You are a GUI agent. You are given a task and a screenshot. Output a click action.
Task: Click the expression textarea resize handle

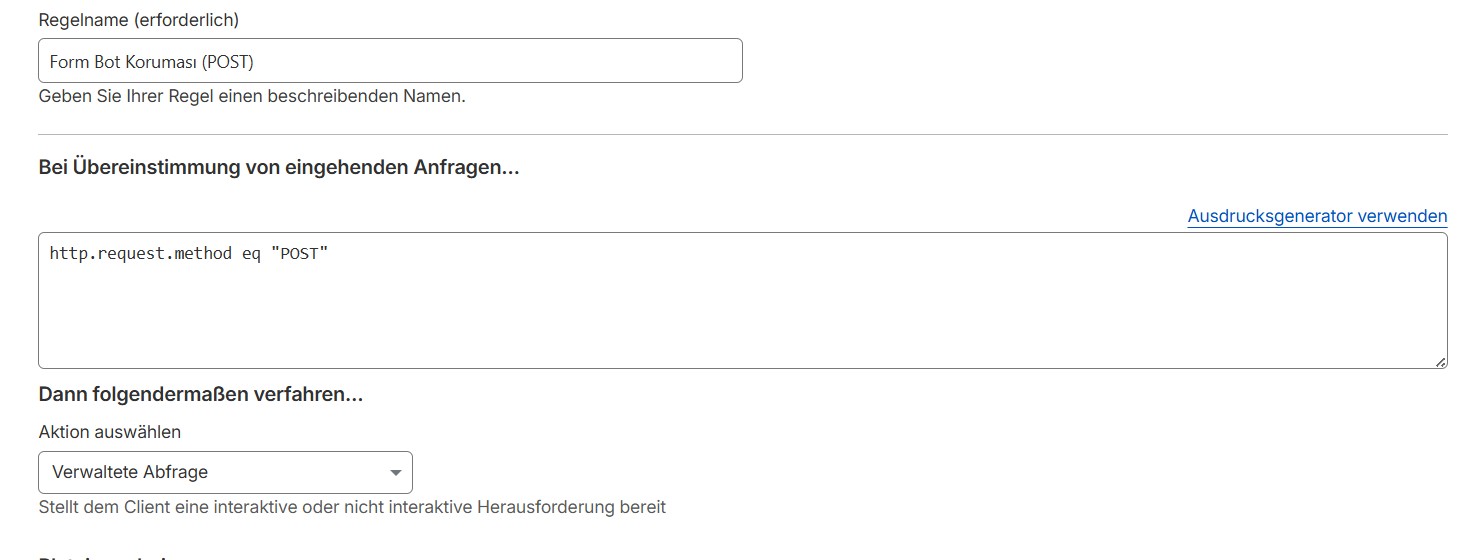pyautogui.click(x=1441, y=362)
